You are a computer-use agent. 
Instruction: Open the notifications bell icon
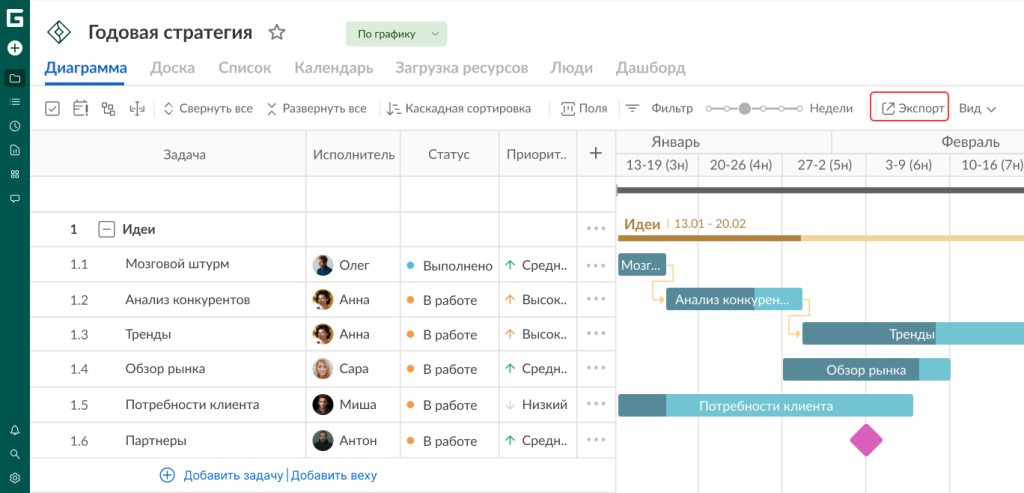14,430
